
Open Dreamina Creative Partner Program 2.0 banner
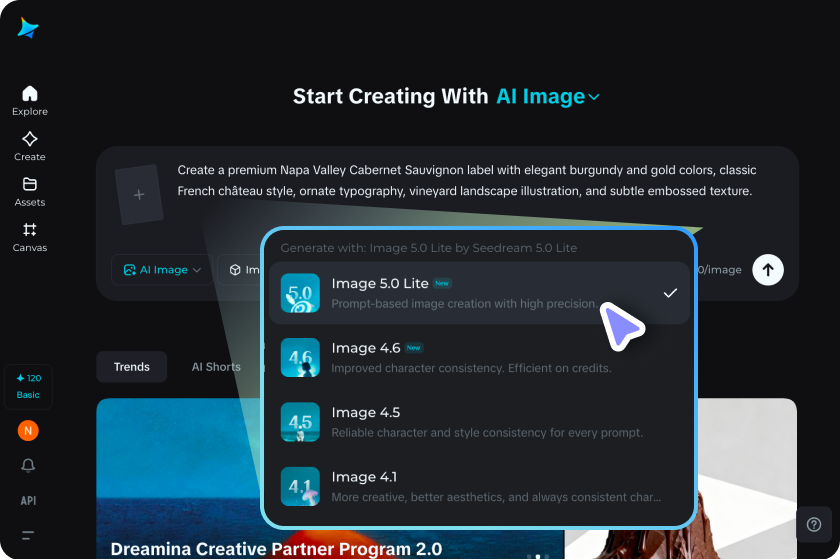[276, 549]
